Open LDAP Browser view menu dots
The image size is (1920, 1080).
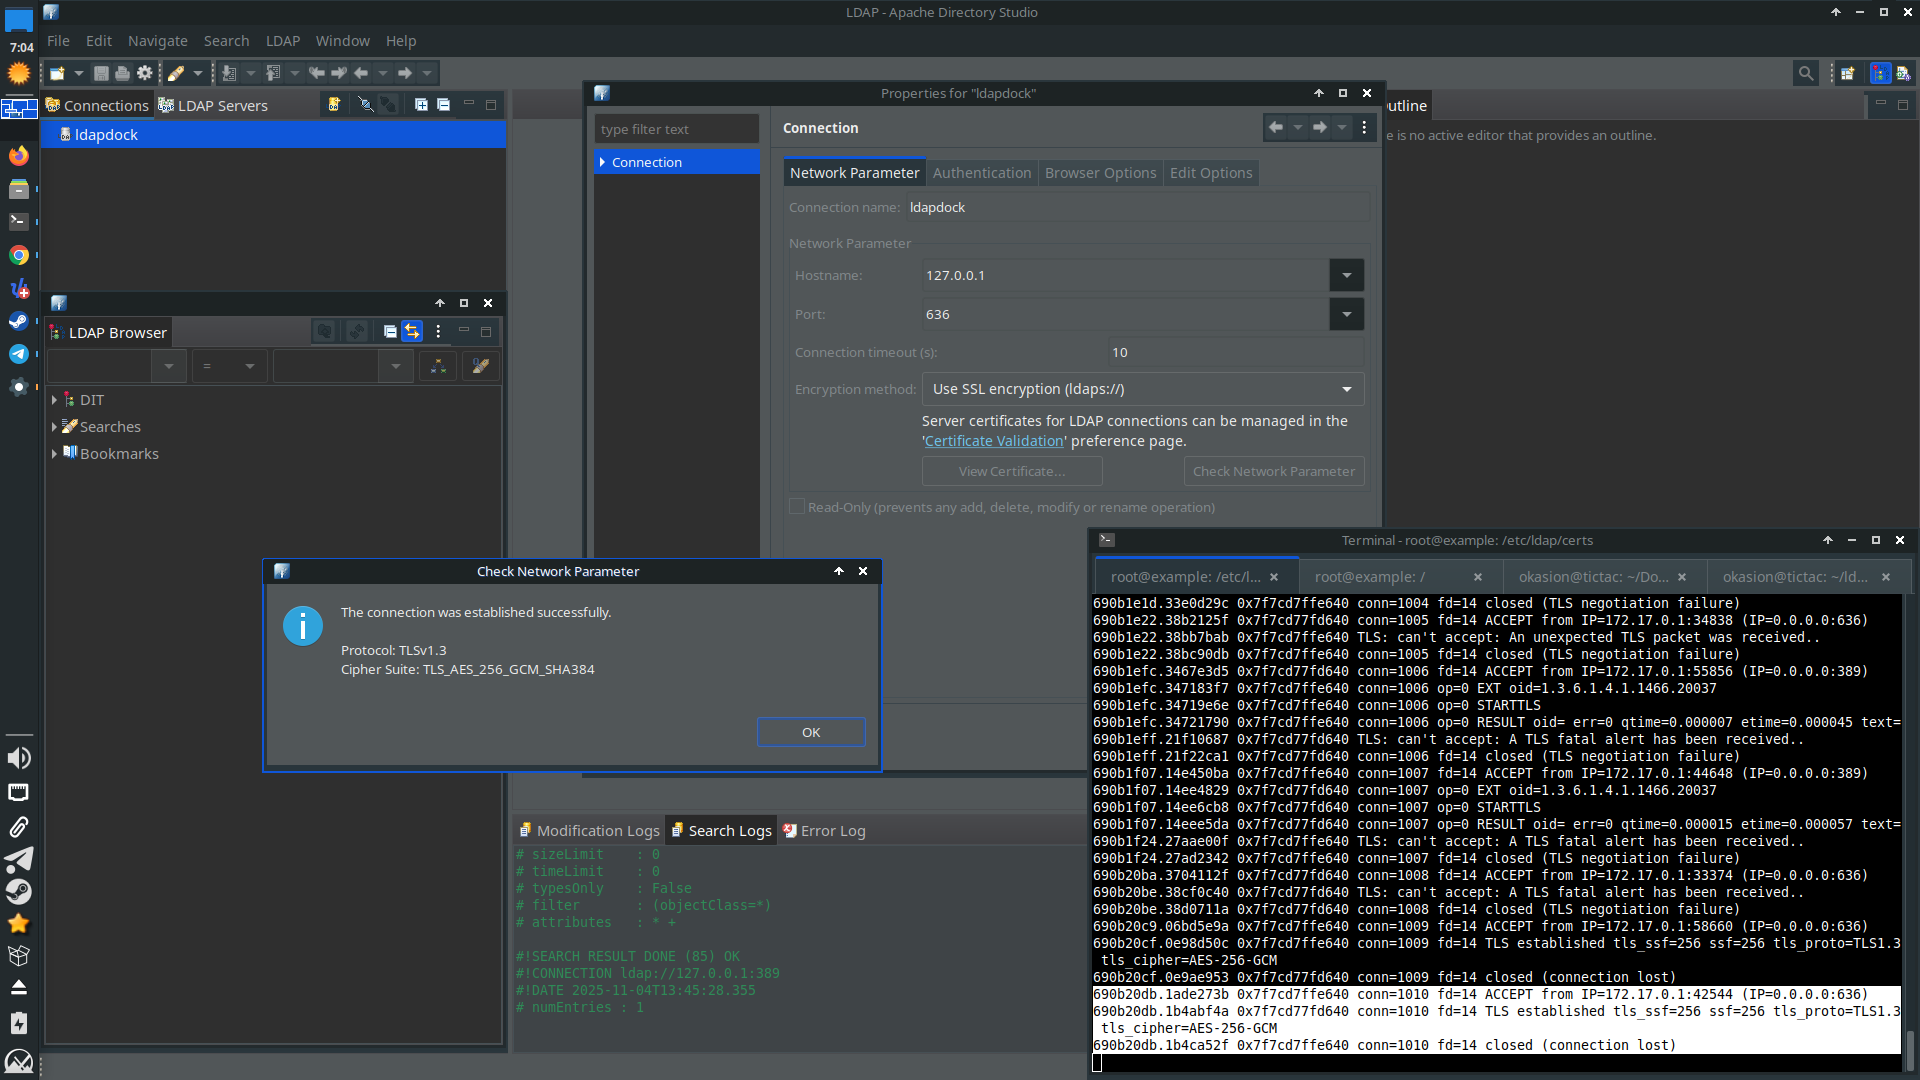pos(438,332)
